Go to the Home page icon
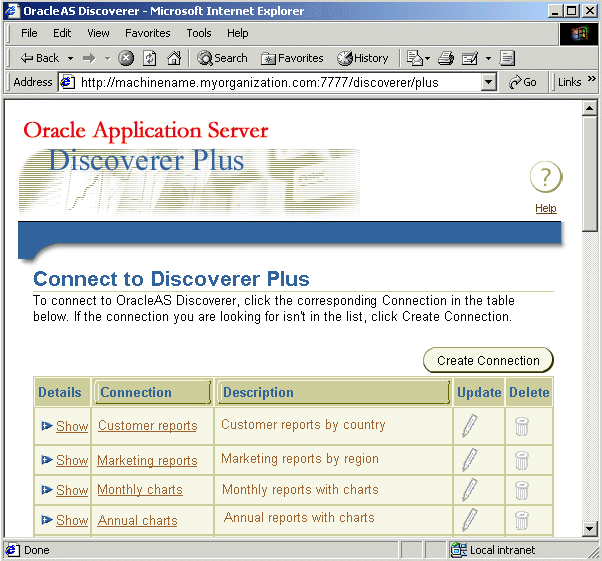 coord(174,58)
